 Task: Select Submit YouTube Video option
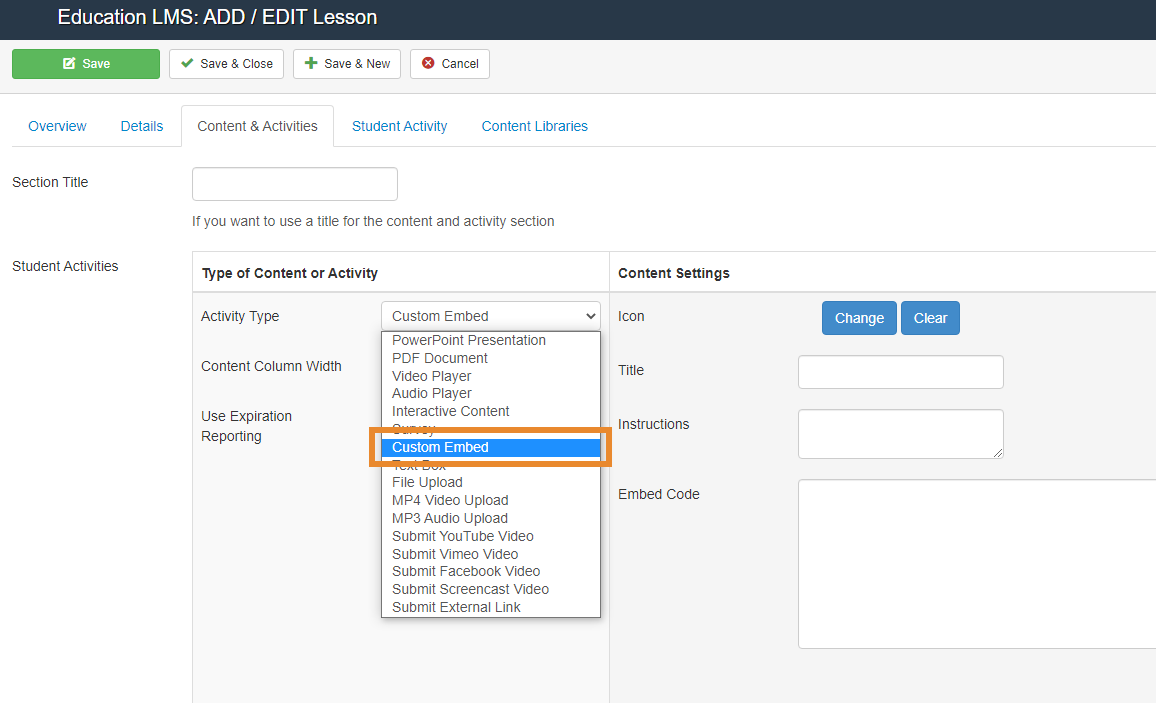tap(463, 536)
